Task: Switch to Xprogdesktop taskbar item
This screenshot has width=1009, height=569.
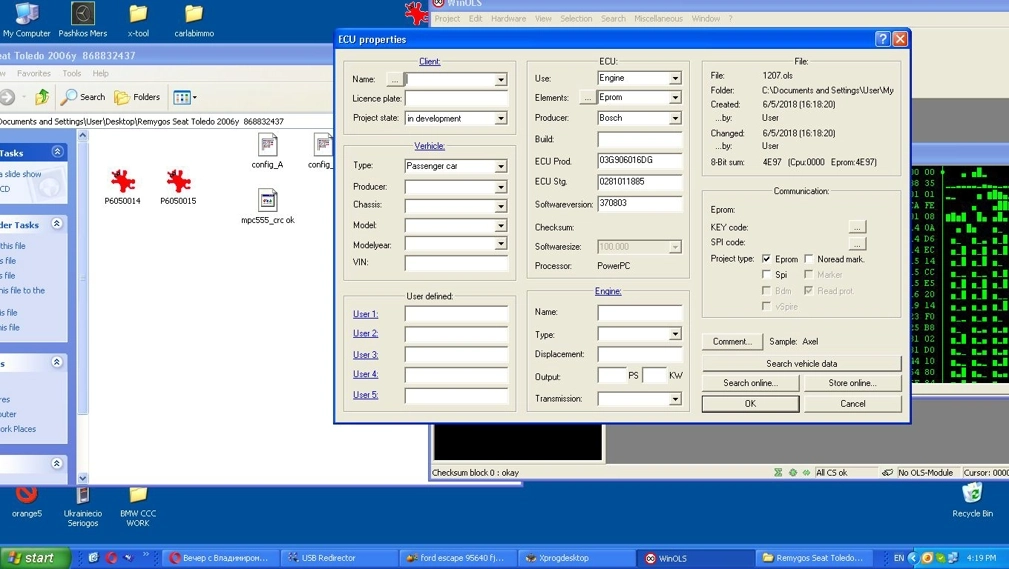Action: 577,558
